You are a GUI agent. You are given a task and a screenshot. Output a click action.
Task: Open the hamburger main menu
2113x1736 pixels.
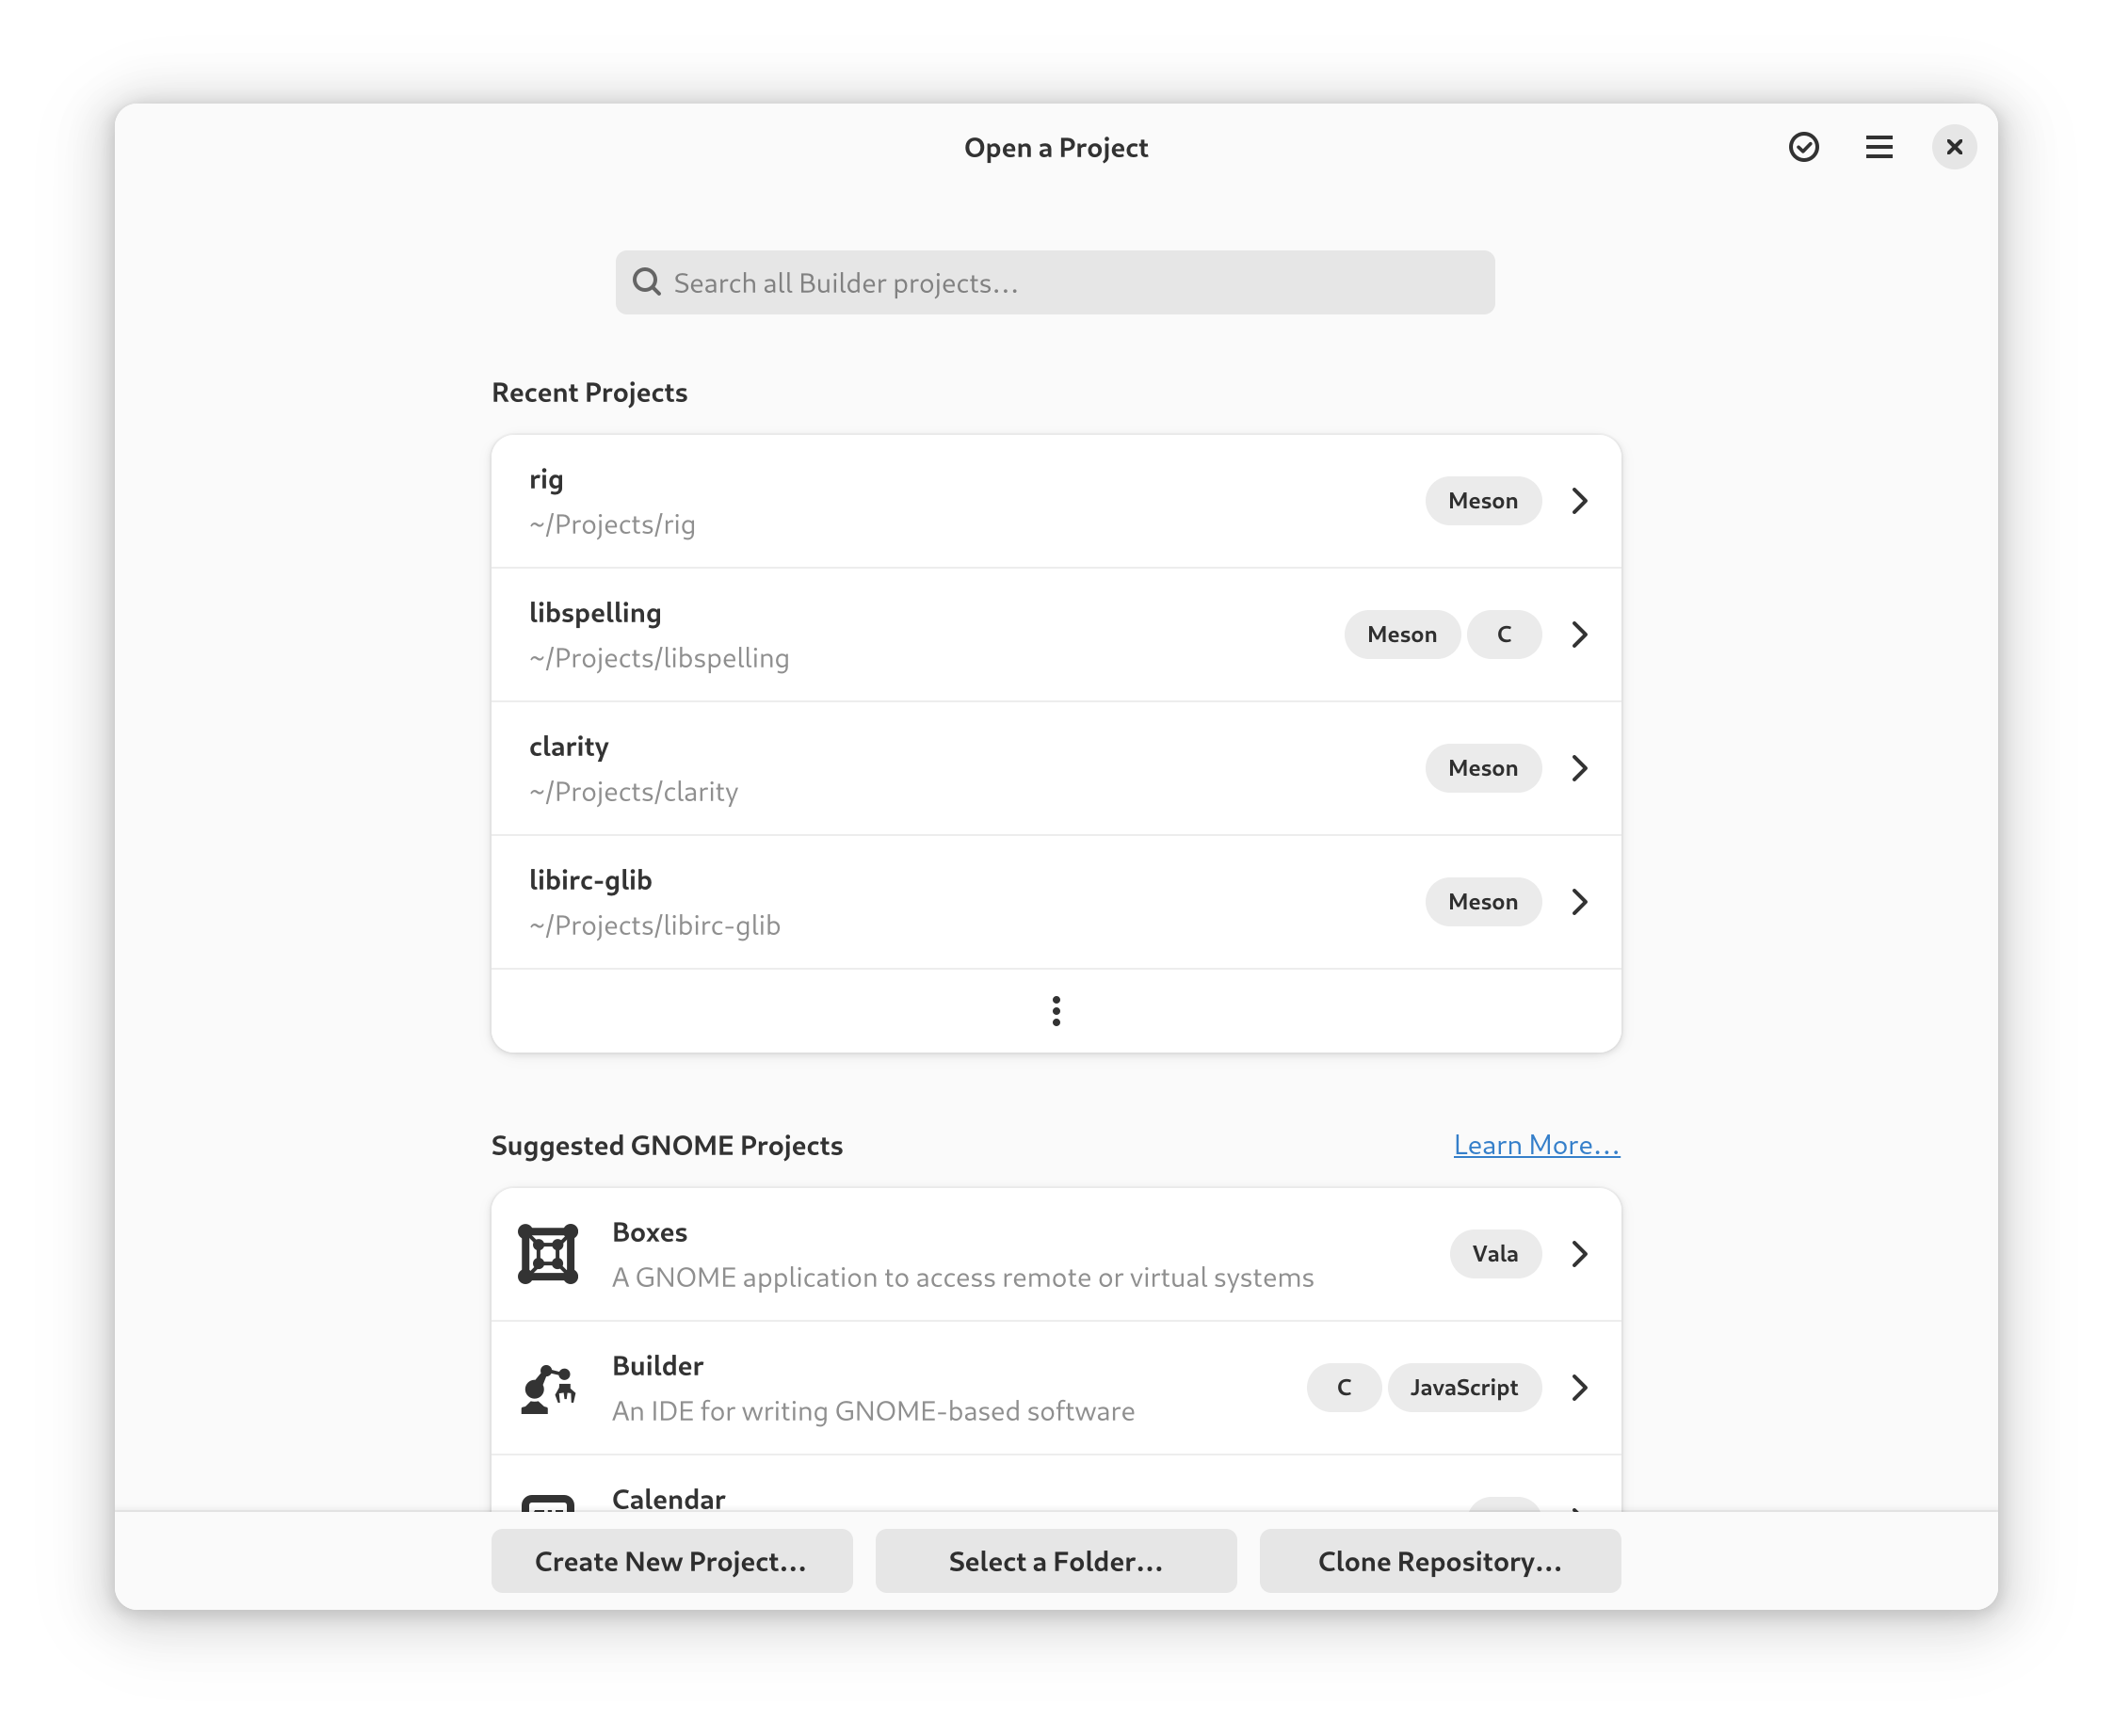tap(1878, 147)
